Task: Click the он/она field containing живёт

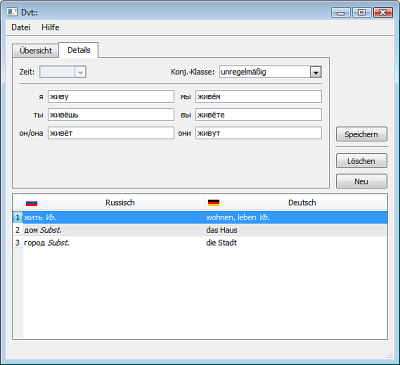Action: pyautogui.click(x=111, y=133)
